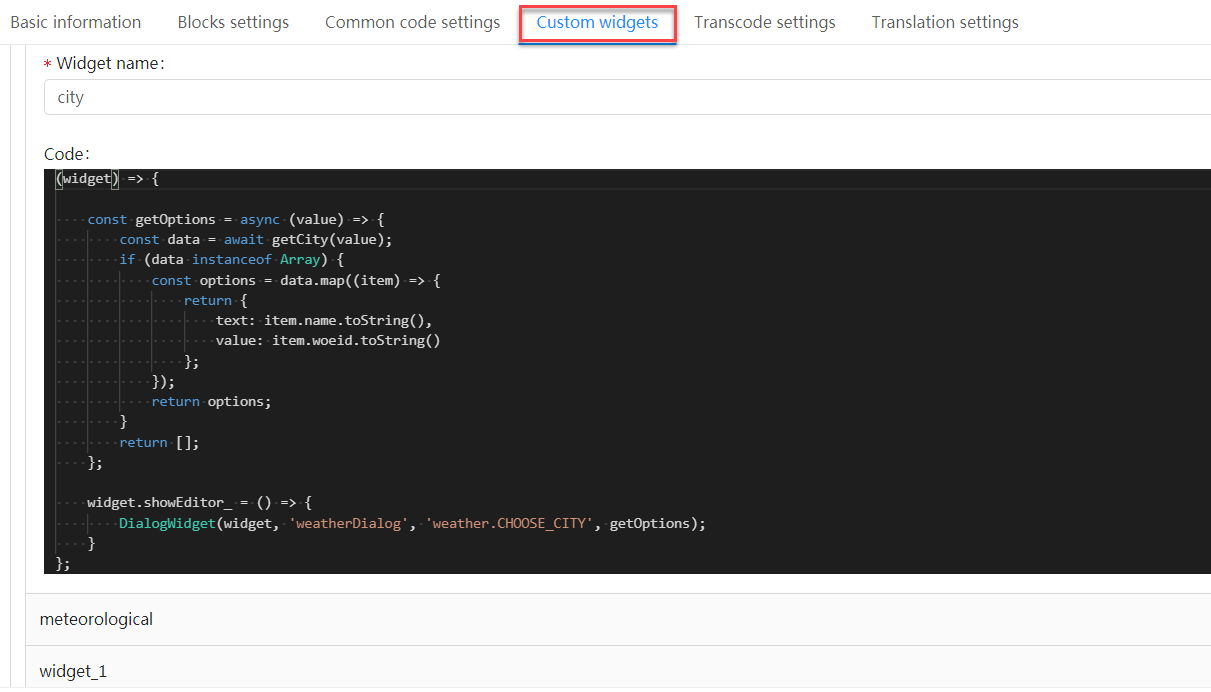Viewport: 1211px width, 692px height.
Task: Go to Transcode settings tab
Action: click(x=764, y=22)
